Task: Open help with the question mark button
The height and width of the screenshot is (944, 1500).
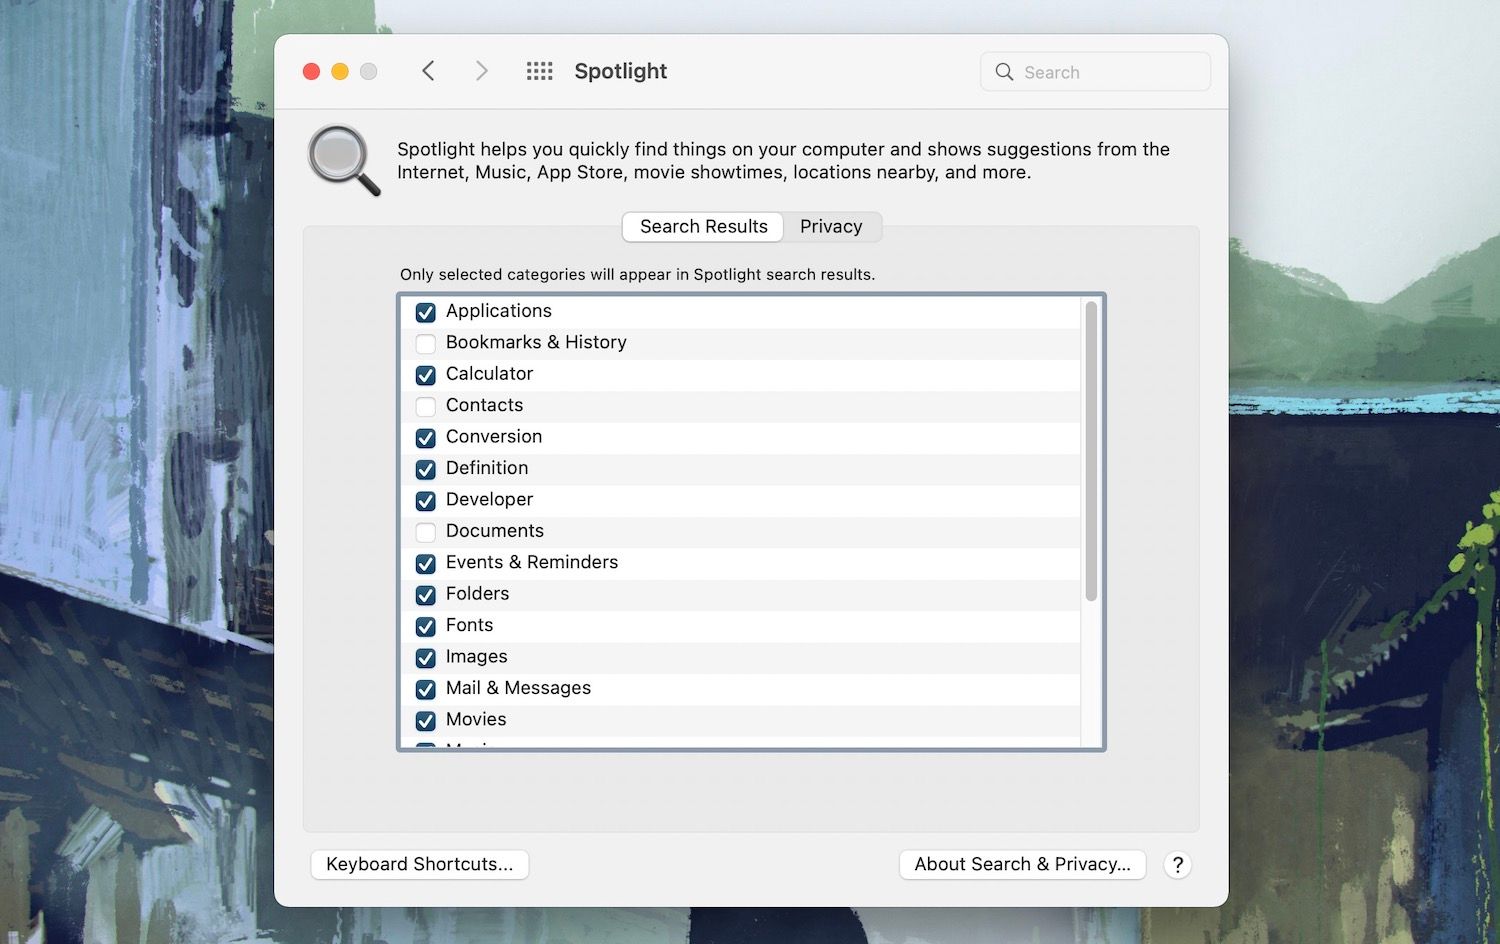Action: click(1178, 865)
